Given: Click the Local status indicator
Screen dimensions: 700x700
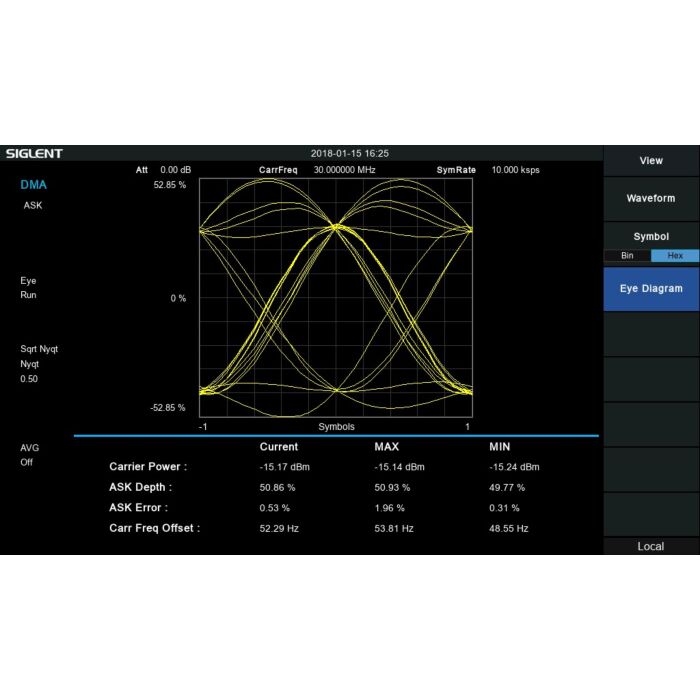Looking at the screenshot, I should 650,546.
